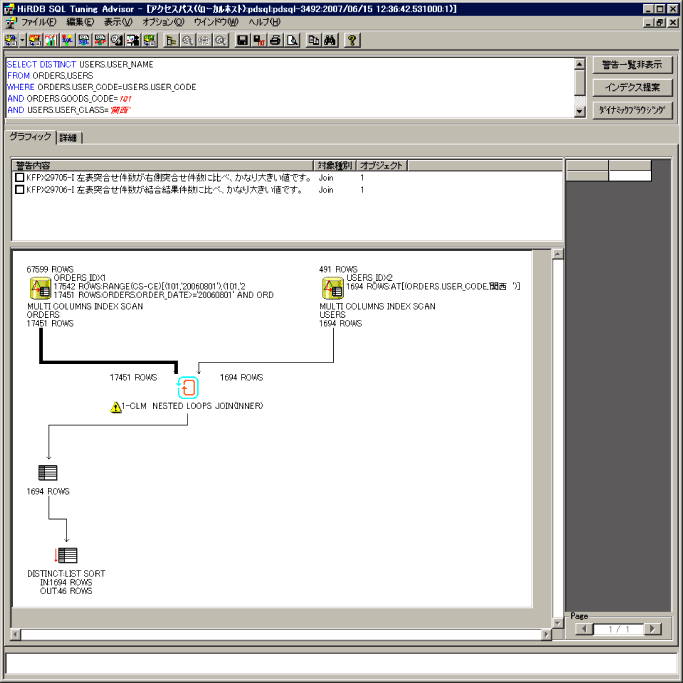This screenshot has height=683, width=683.
Task: Click the yellow warning triangle beside 1-CLM
Action: (x=116, y=407)
